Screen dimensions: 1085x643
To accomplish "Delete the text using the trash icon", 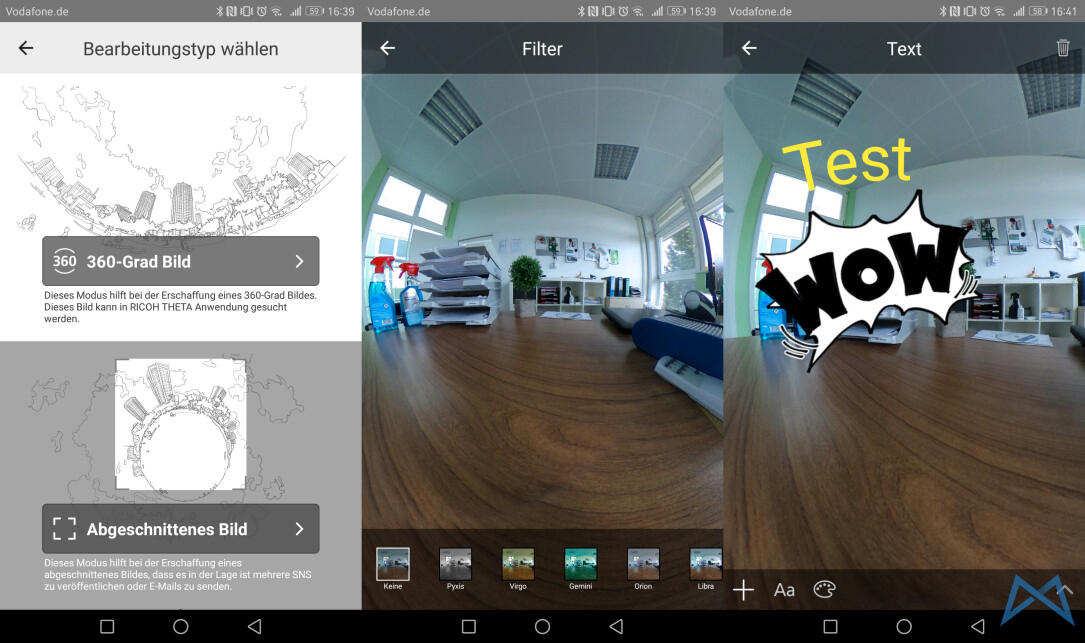I will 1062,48.
